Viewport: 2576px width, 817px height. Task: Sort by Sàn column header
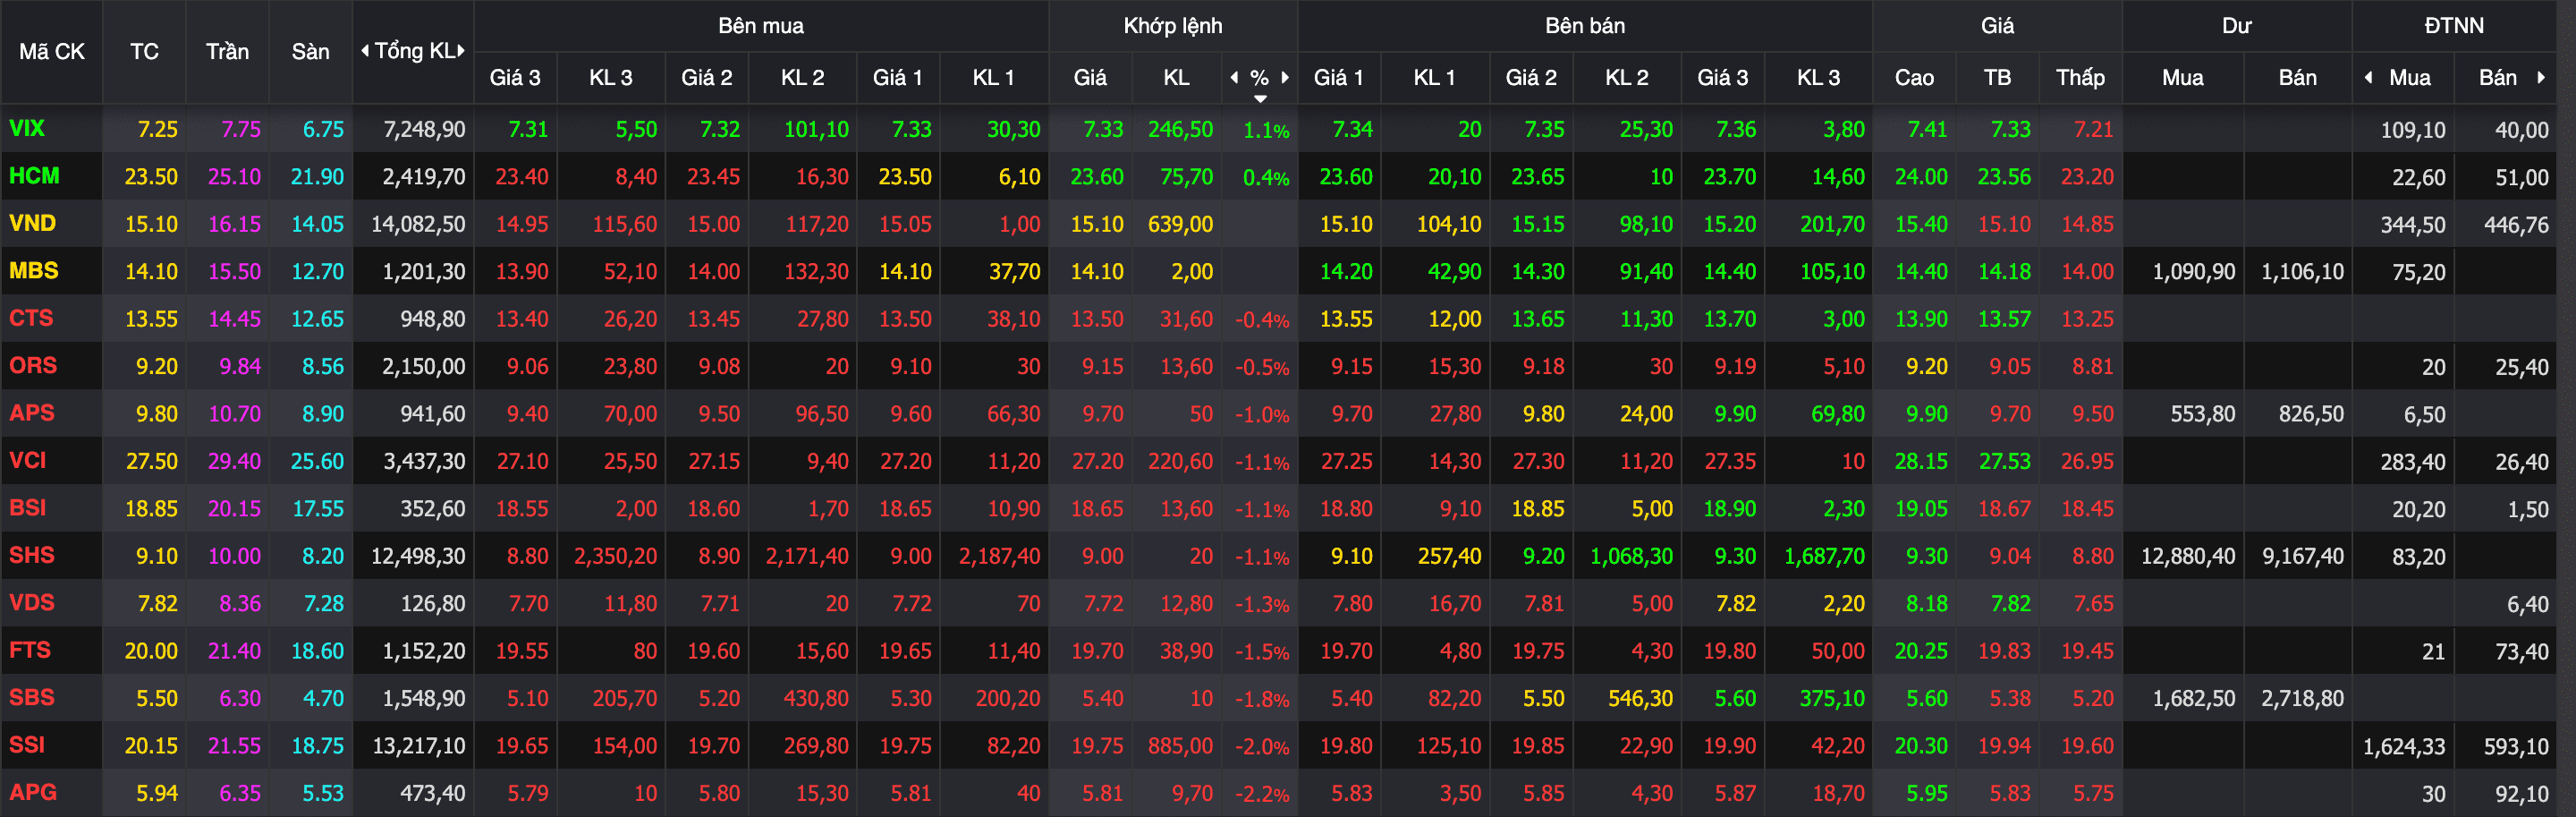coord(310,51)
